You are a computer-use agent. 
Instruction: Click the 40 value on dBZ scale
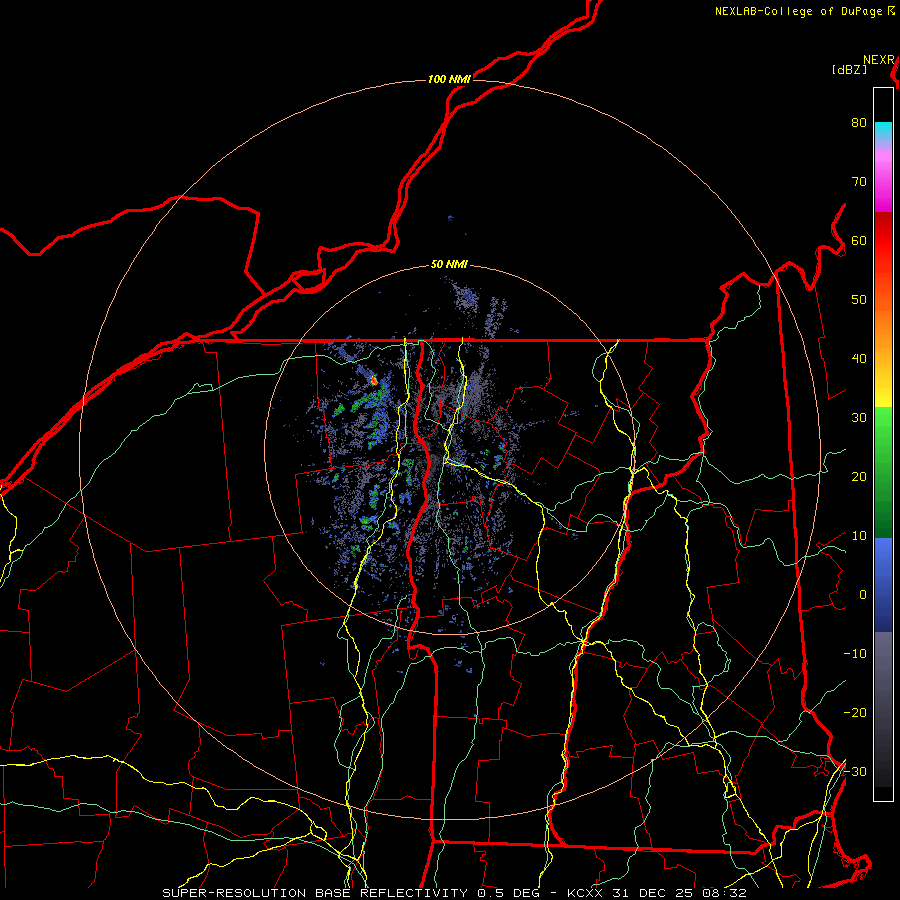[859, 359]
